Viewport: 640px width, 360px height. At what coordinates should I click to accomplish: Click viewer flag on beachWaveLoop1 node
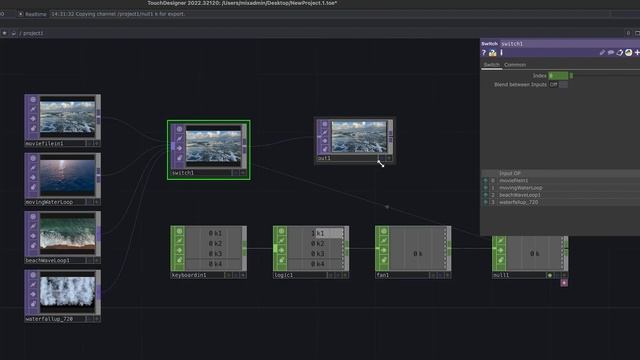pos(33,217)
